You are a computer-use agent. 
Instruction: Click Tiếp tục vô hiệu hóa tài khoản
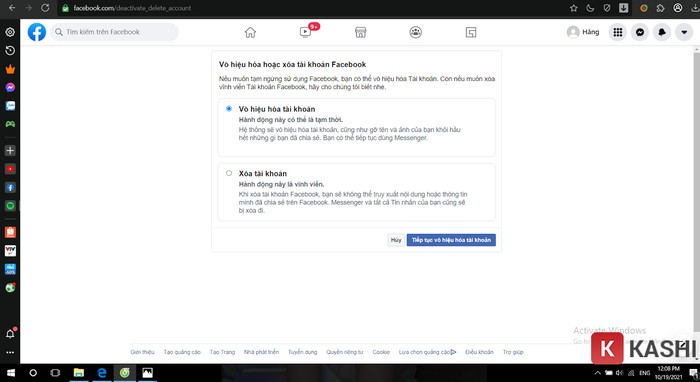click(x=451, y=240)
